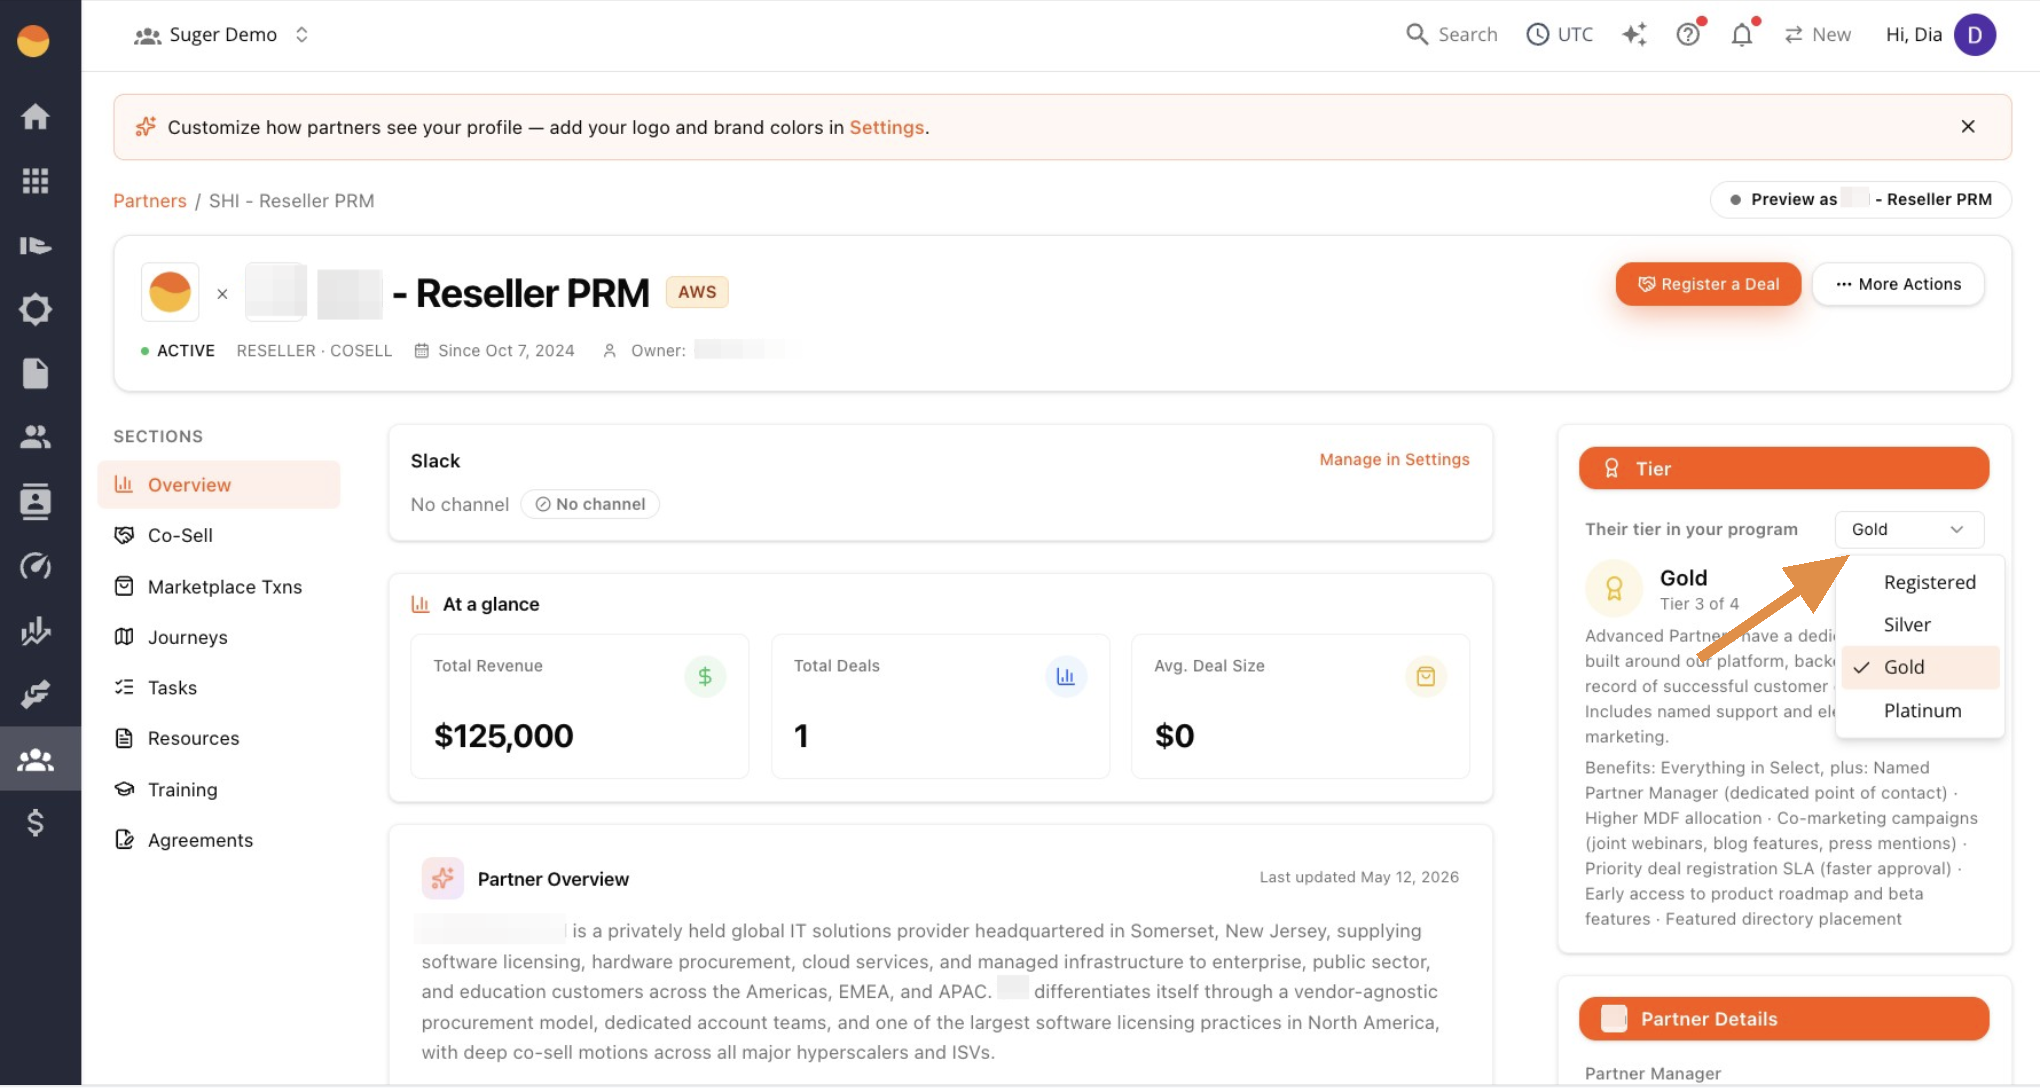Open the handshake icon in left sidebar
The width and height of the screenshot is (2040, 1088).
point(35,694)
